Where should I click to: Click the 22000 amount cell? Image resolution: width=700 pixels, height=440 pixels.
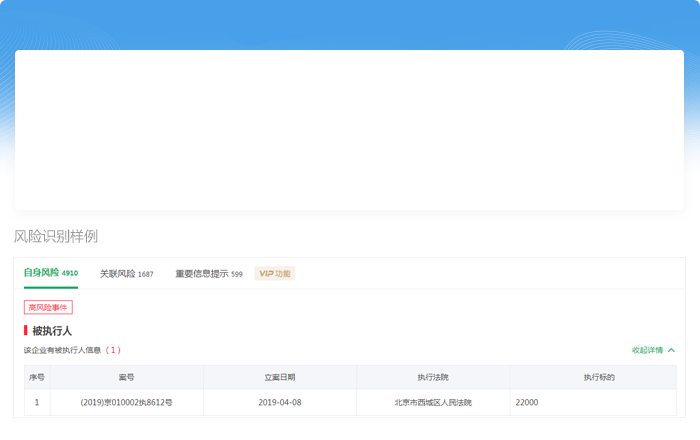coord(527,402)
